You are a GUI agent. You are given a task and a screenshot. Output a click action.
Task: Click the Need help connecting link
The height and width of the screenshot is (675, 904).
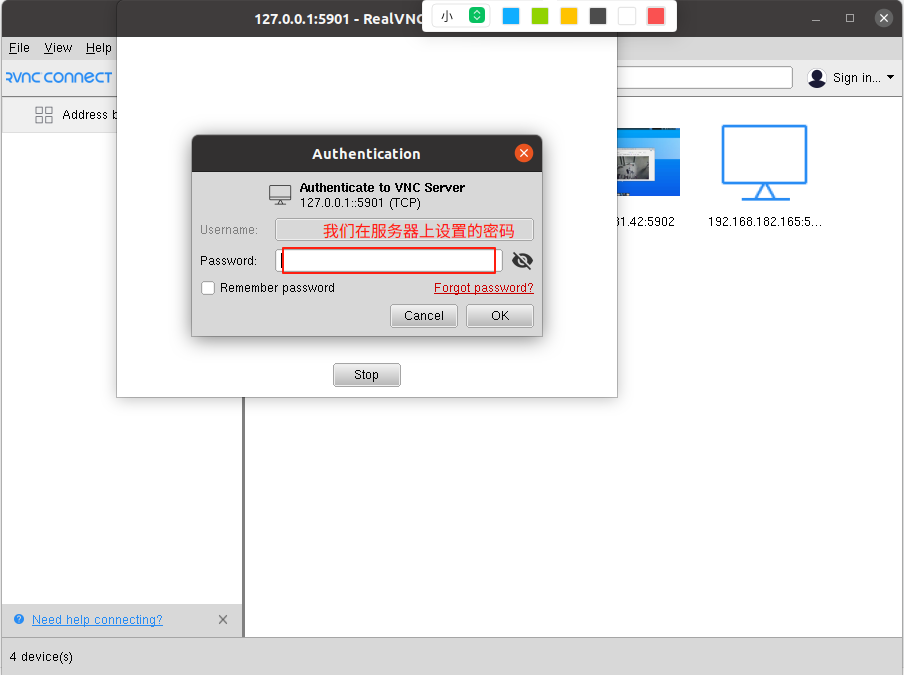pos(96,619)
